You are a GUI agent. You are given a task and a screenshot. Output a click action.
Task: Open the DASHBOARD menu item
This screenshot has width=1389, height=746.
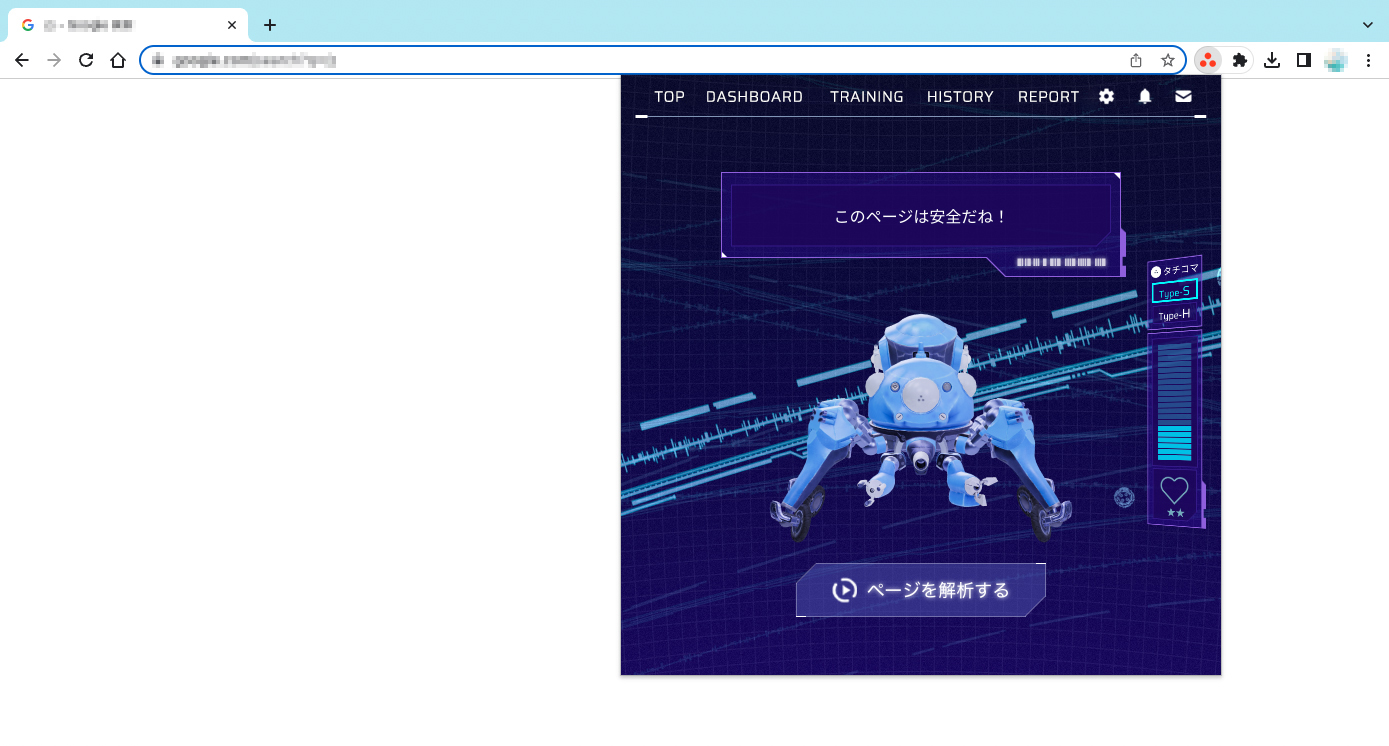coord(754,97)
